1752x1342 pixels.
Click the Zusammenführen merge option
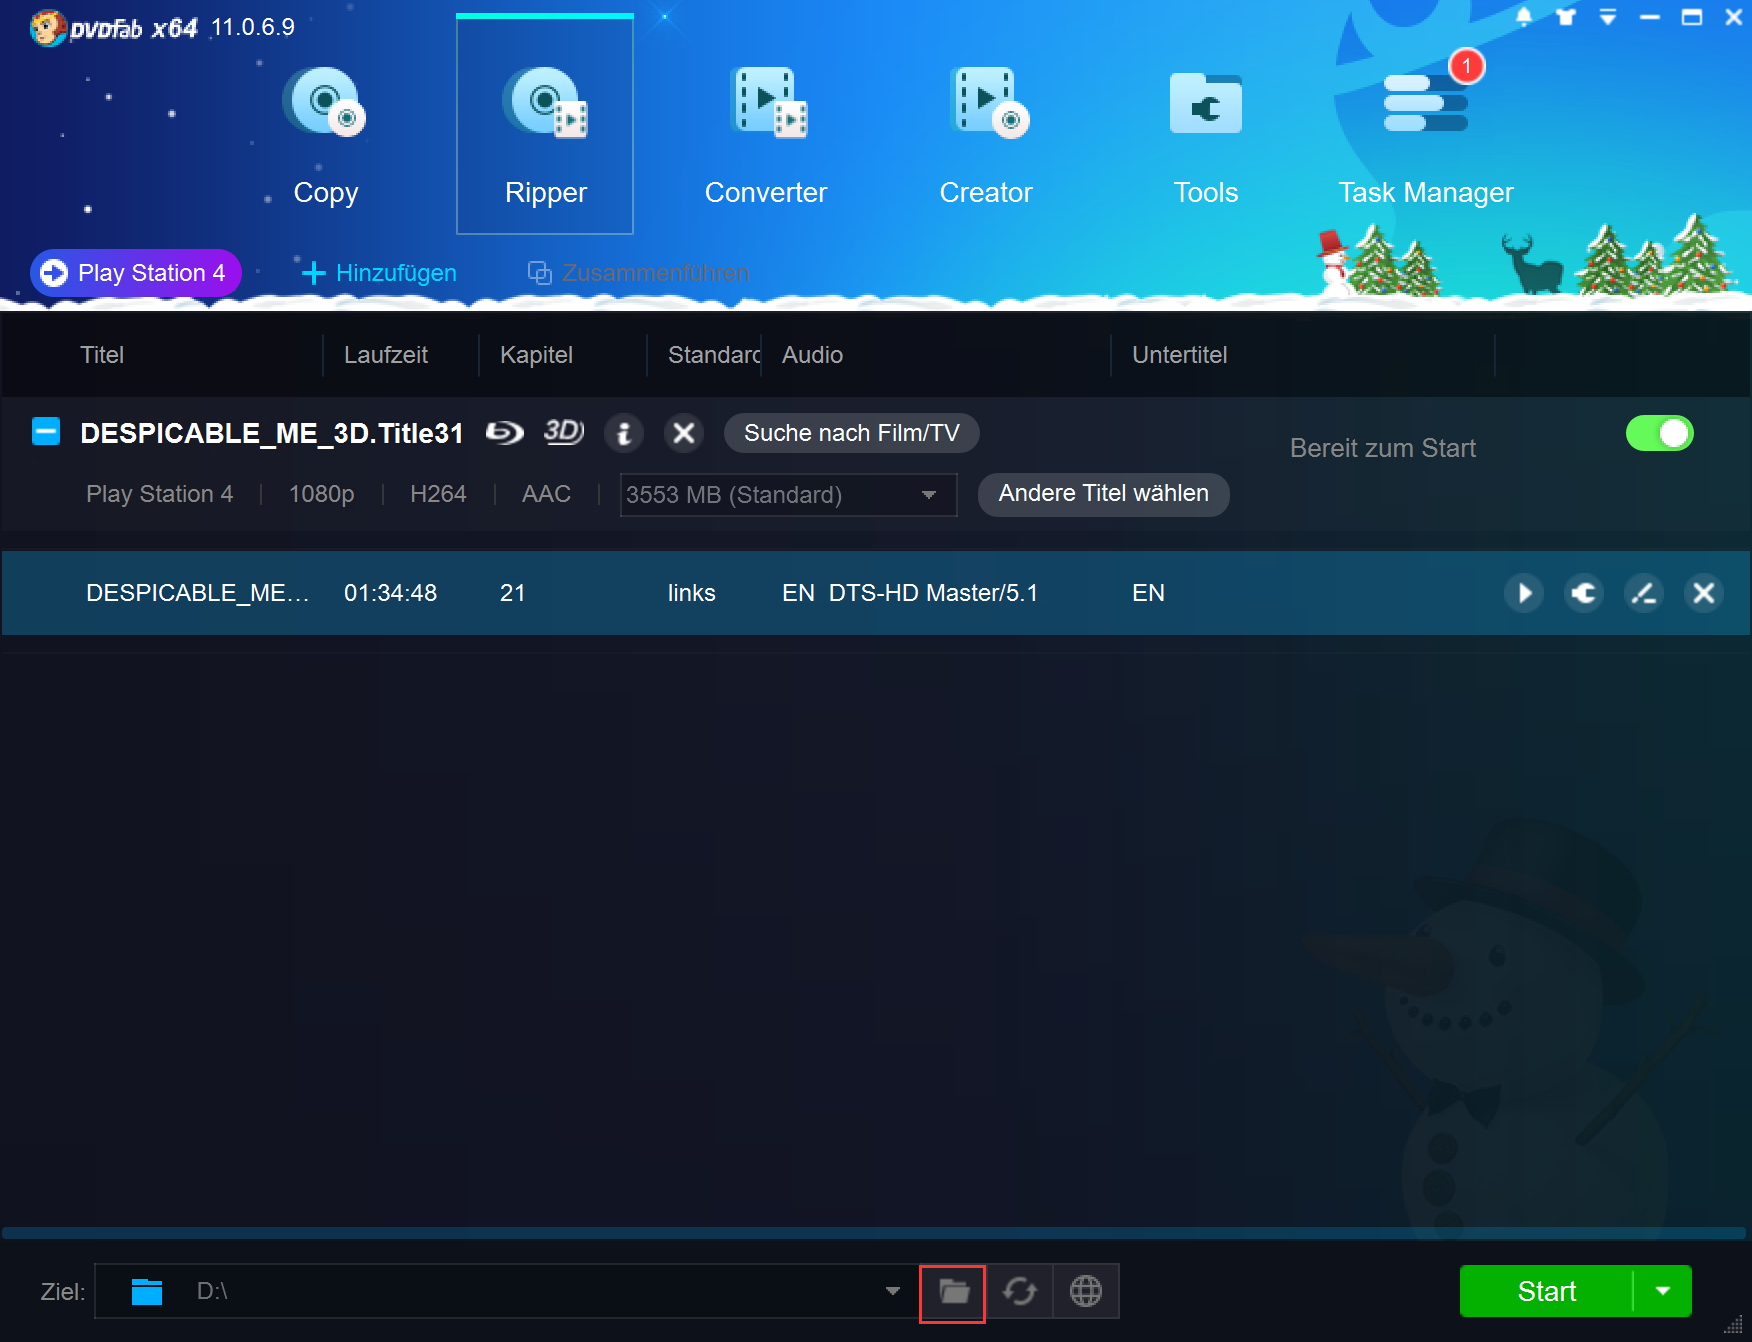click(639, 273)
